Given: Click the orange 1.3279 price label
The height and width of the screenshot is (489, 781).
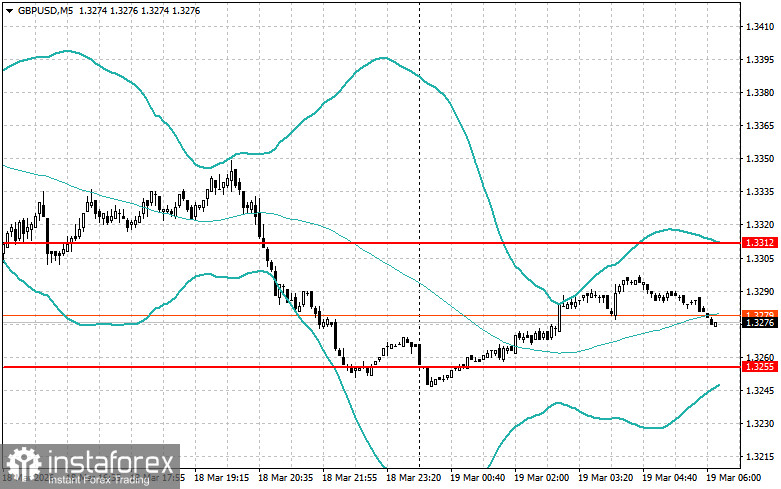Looking at the screenshot, I should (x=760, y=314).
